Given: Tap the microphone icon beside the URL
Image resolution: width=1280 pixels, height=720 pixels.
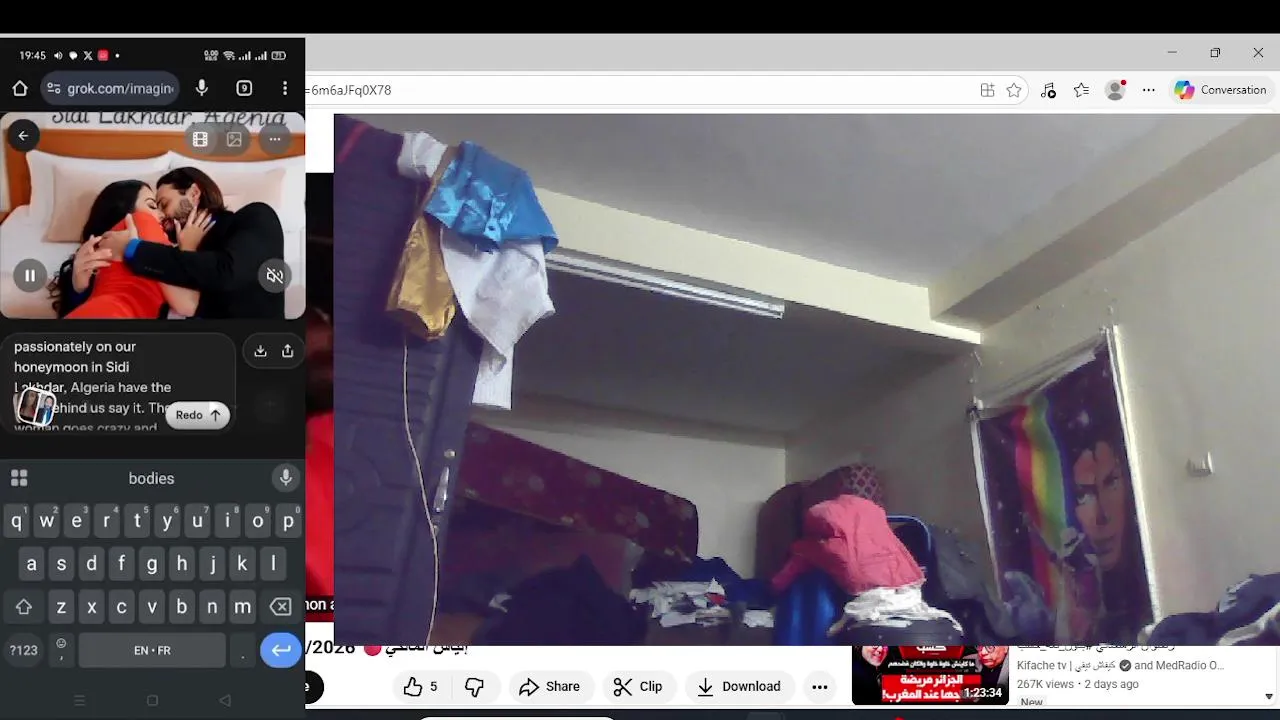Looking at the screenshot, I should pyautogui.click(x=202, y=88).
